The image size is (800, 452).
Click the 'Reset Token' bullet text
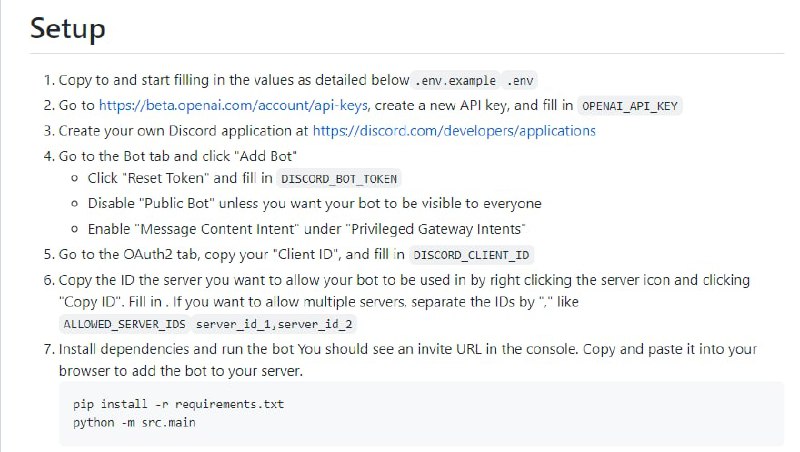point(180,179)
